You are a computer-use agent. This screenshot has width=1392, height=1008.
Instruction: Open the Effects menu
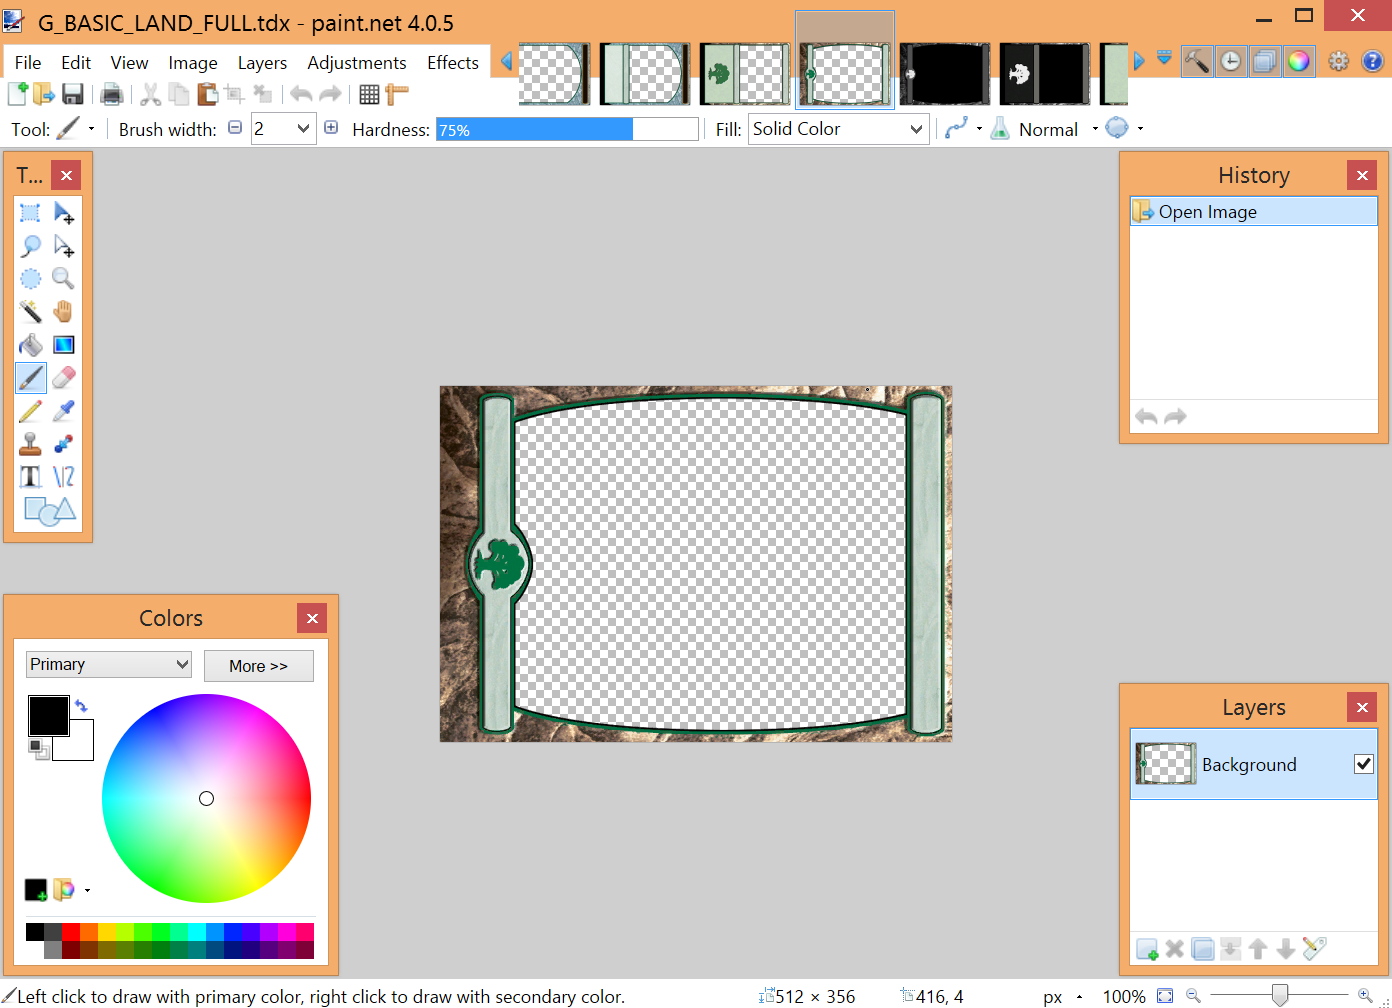(453, 62)
